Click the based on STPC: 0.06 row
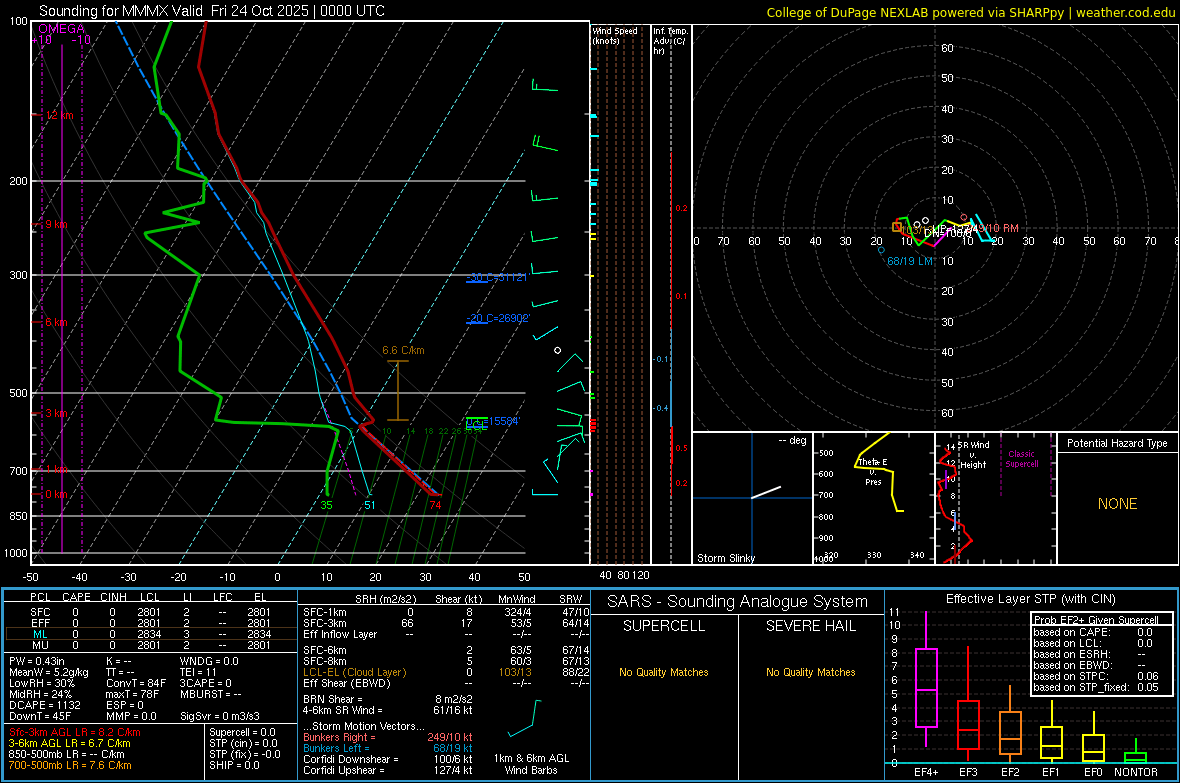This screenshot has height=783, width=1180. (1096, 676)
